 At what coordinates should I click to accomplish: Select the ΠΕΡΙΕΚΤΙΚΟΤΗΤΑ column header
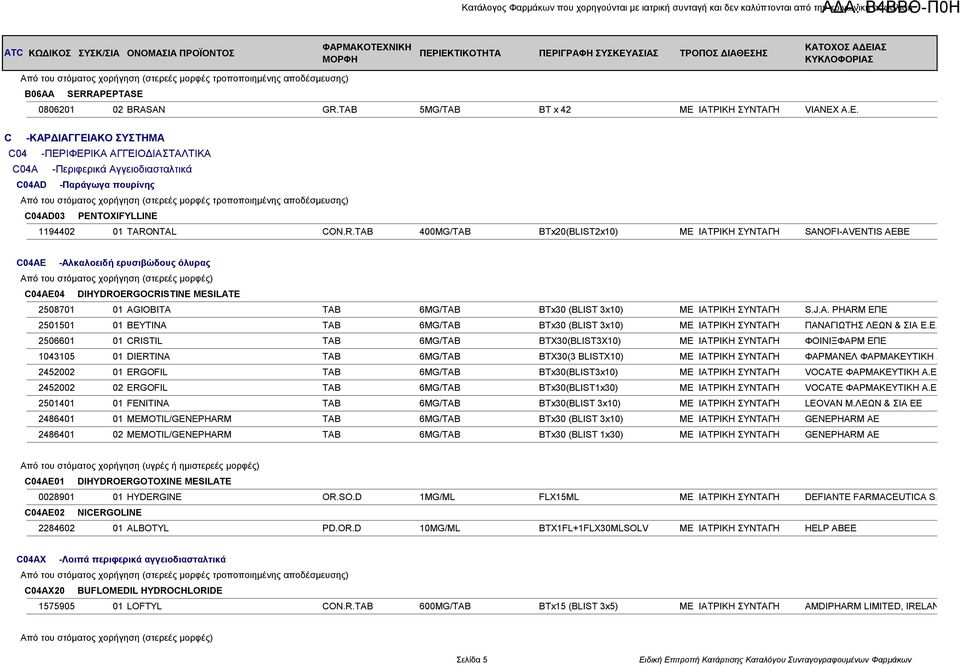click(460, 53)
